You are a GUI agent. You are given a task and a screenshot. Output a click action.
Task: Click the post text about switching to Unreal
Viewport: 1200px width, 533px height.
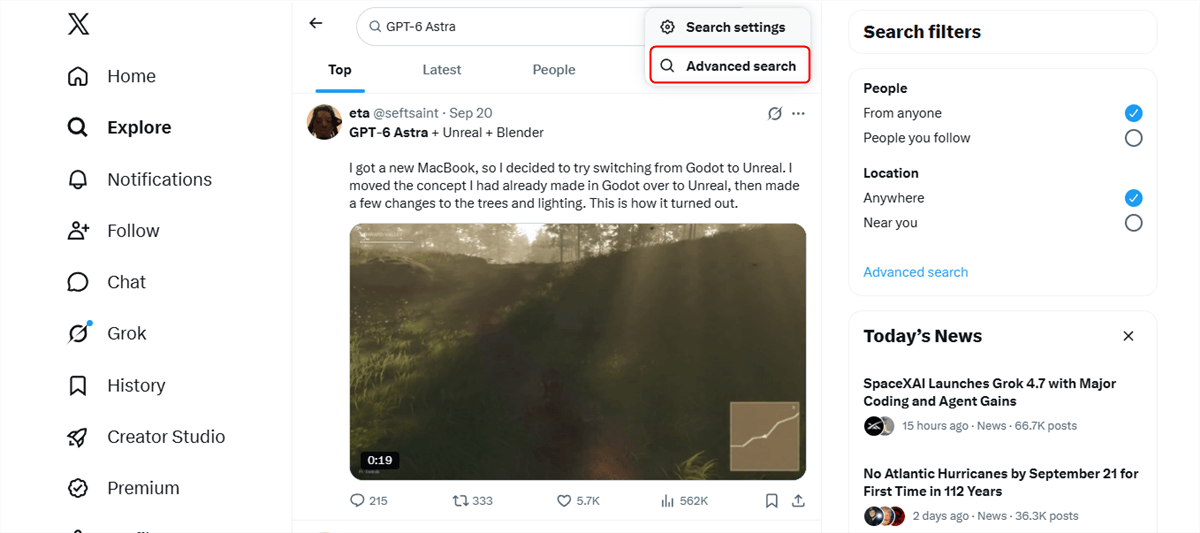pos(574,185)
